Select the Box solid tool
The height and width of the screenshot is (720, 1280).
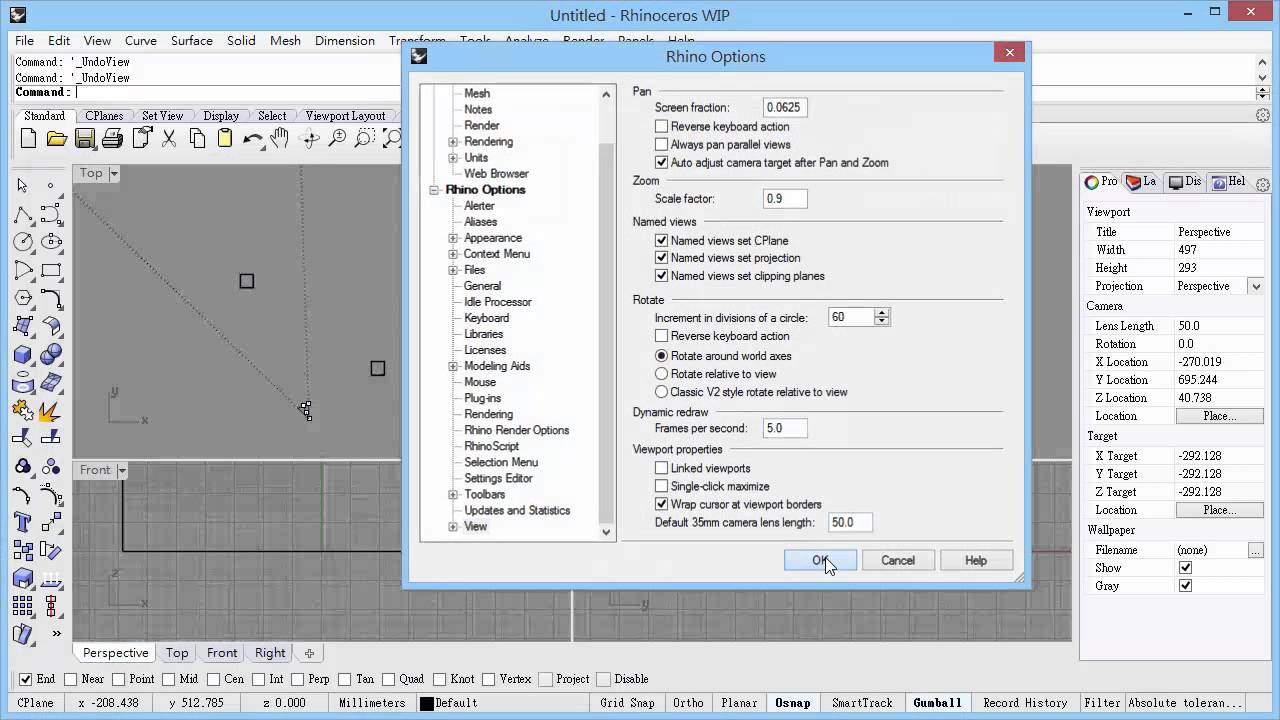coord(22,354)
